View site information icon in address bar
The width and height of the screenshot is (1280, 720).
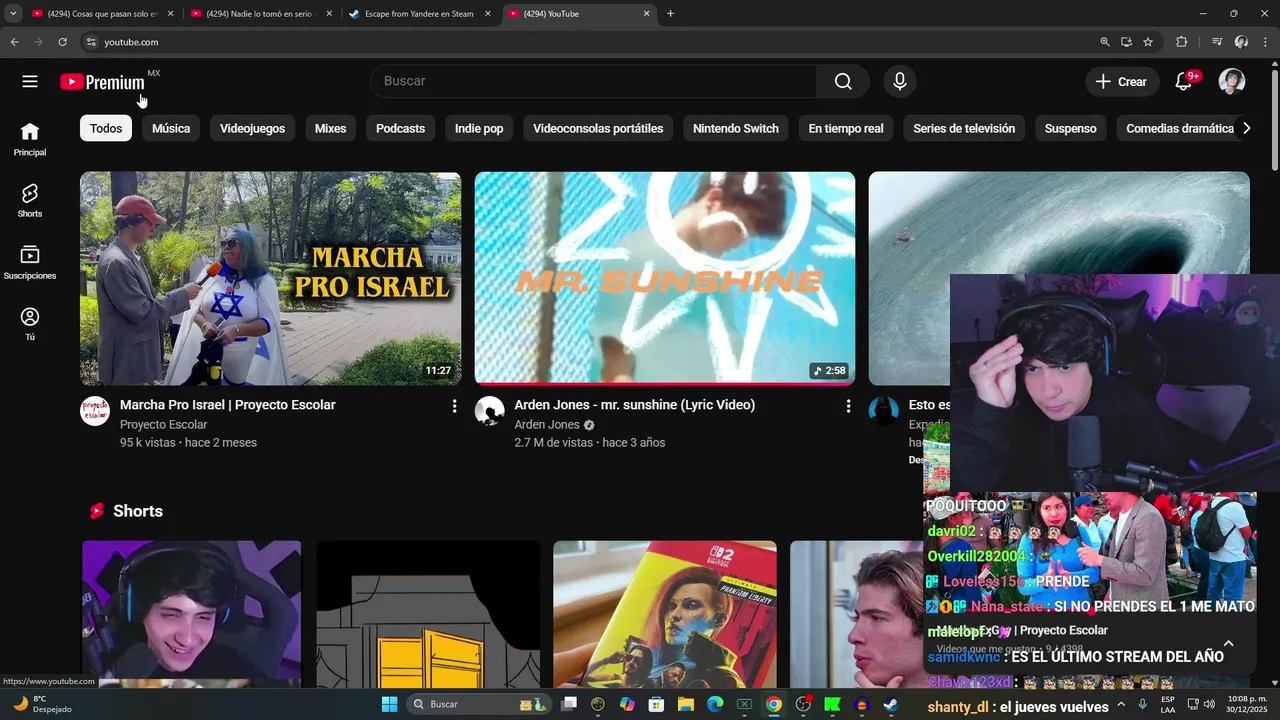click(x=91, y=42)
